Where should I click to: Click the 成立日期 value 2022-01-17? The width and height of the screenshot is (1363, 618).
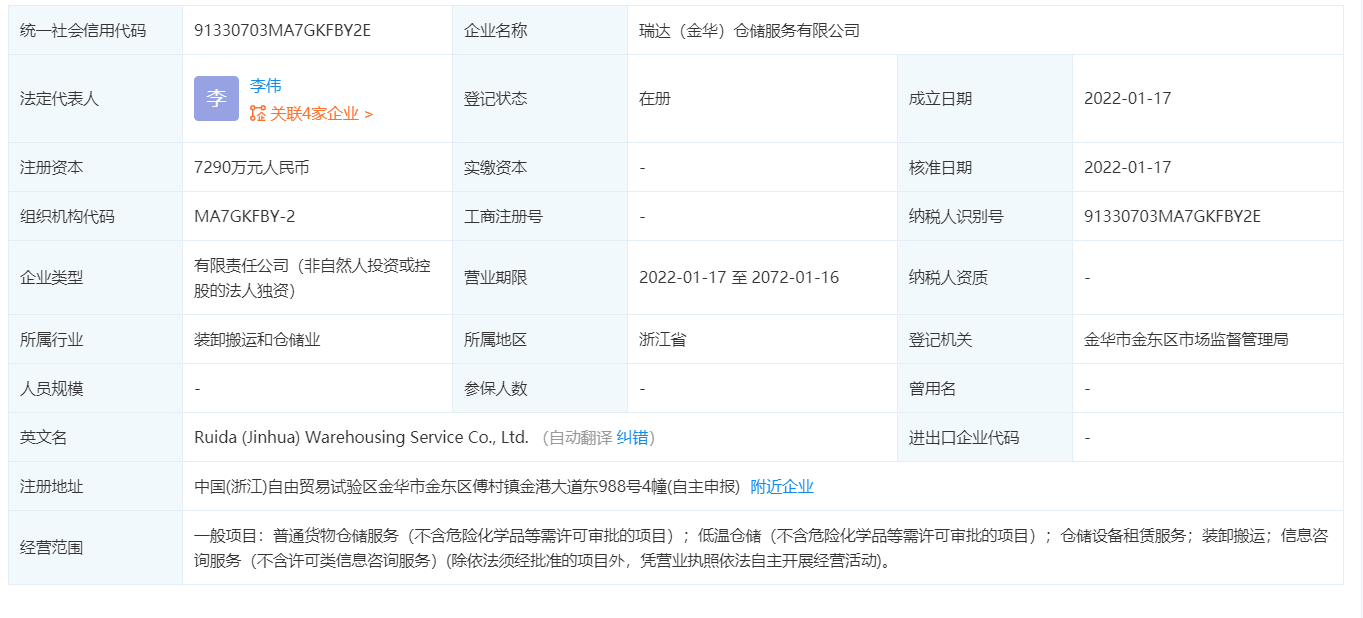1127,98
